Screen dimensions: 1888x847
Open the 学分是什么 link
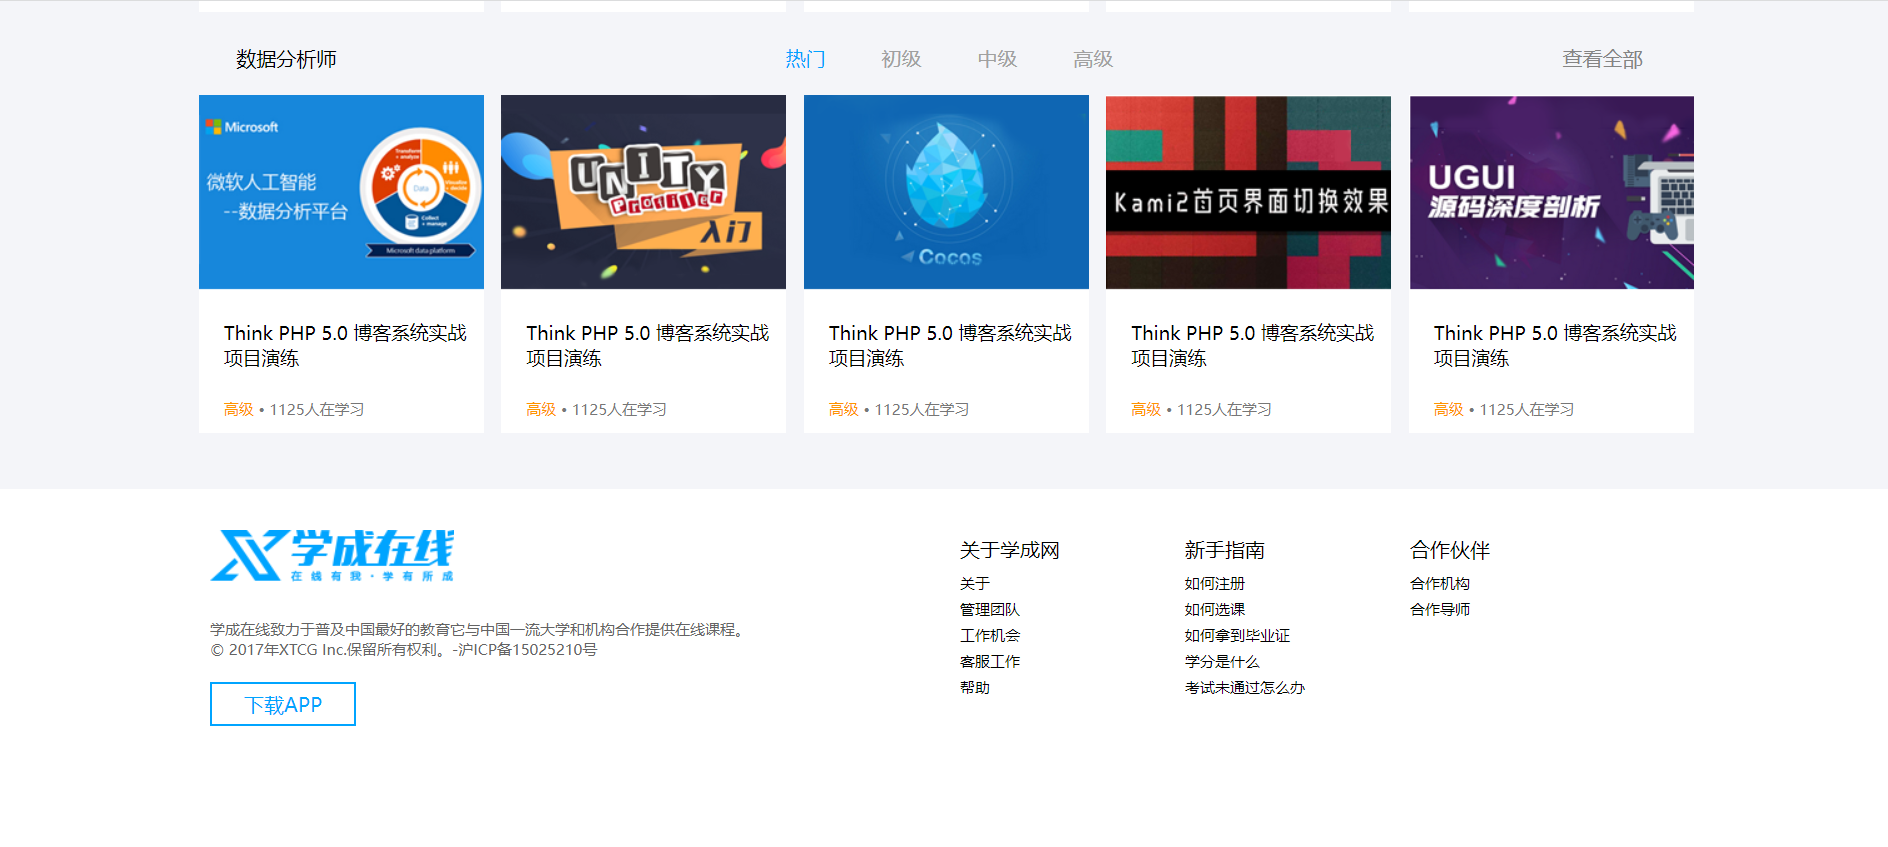1222,661
